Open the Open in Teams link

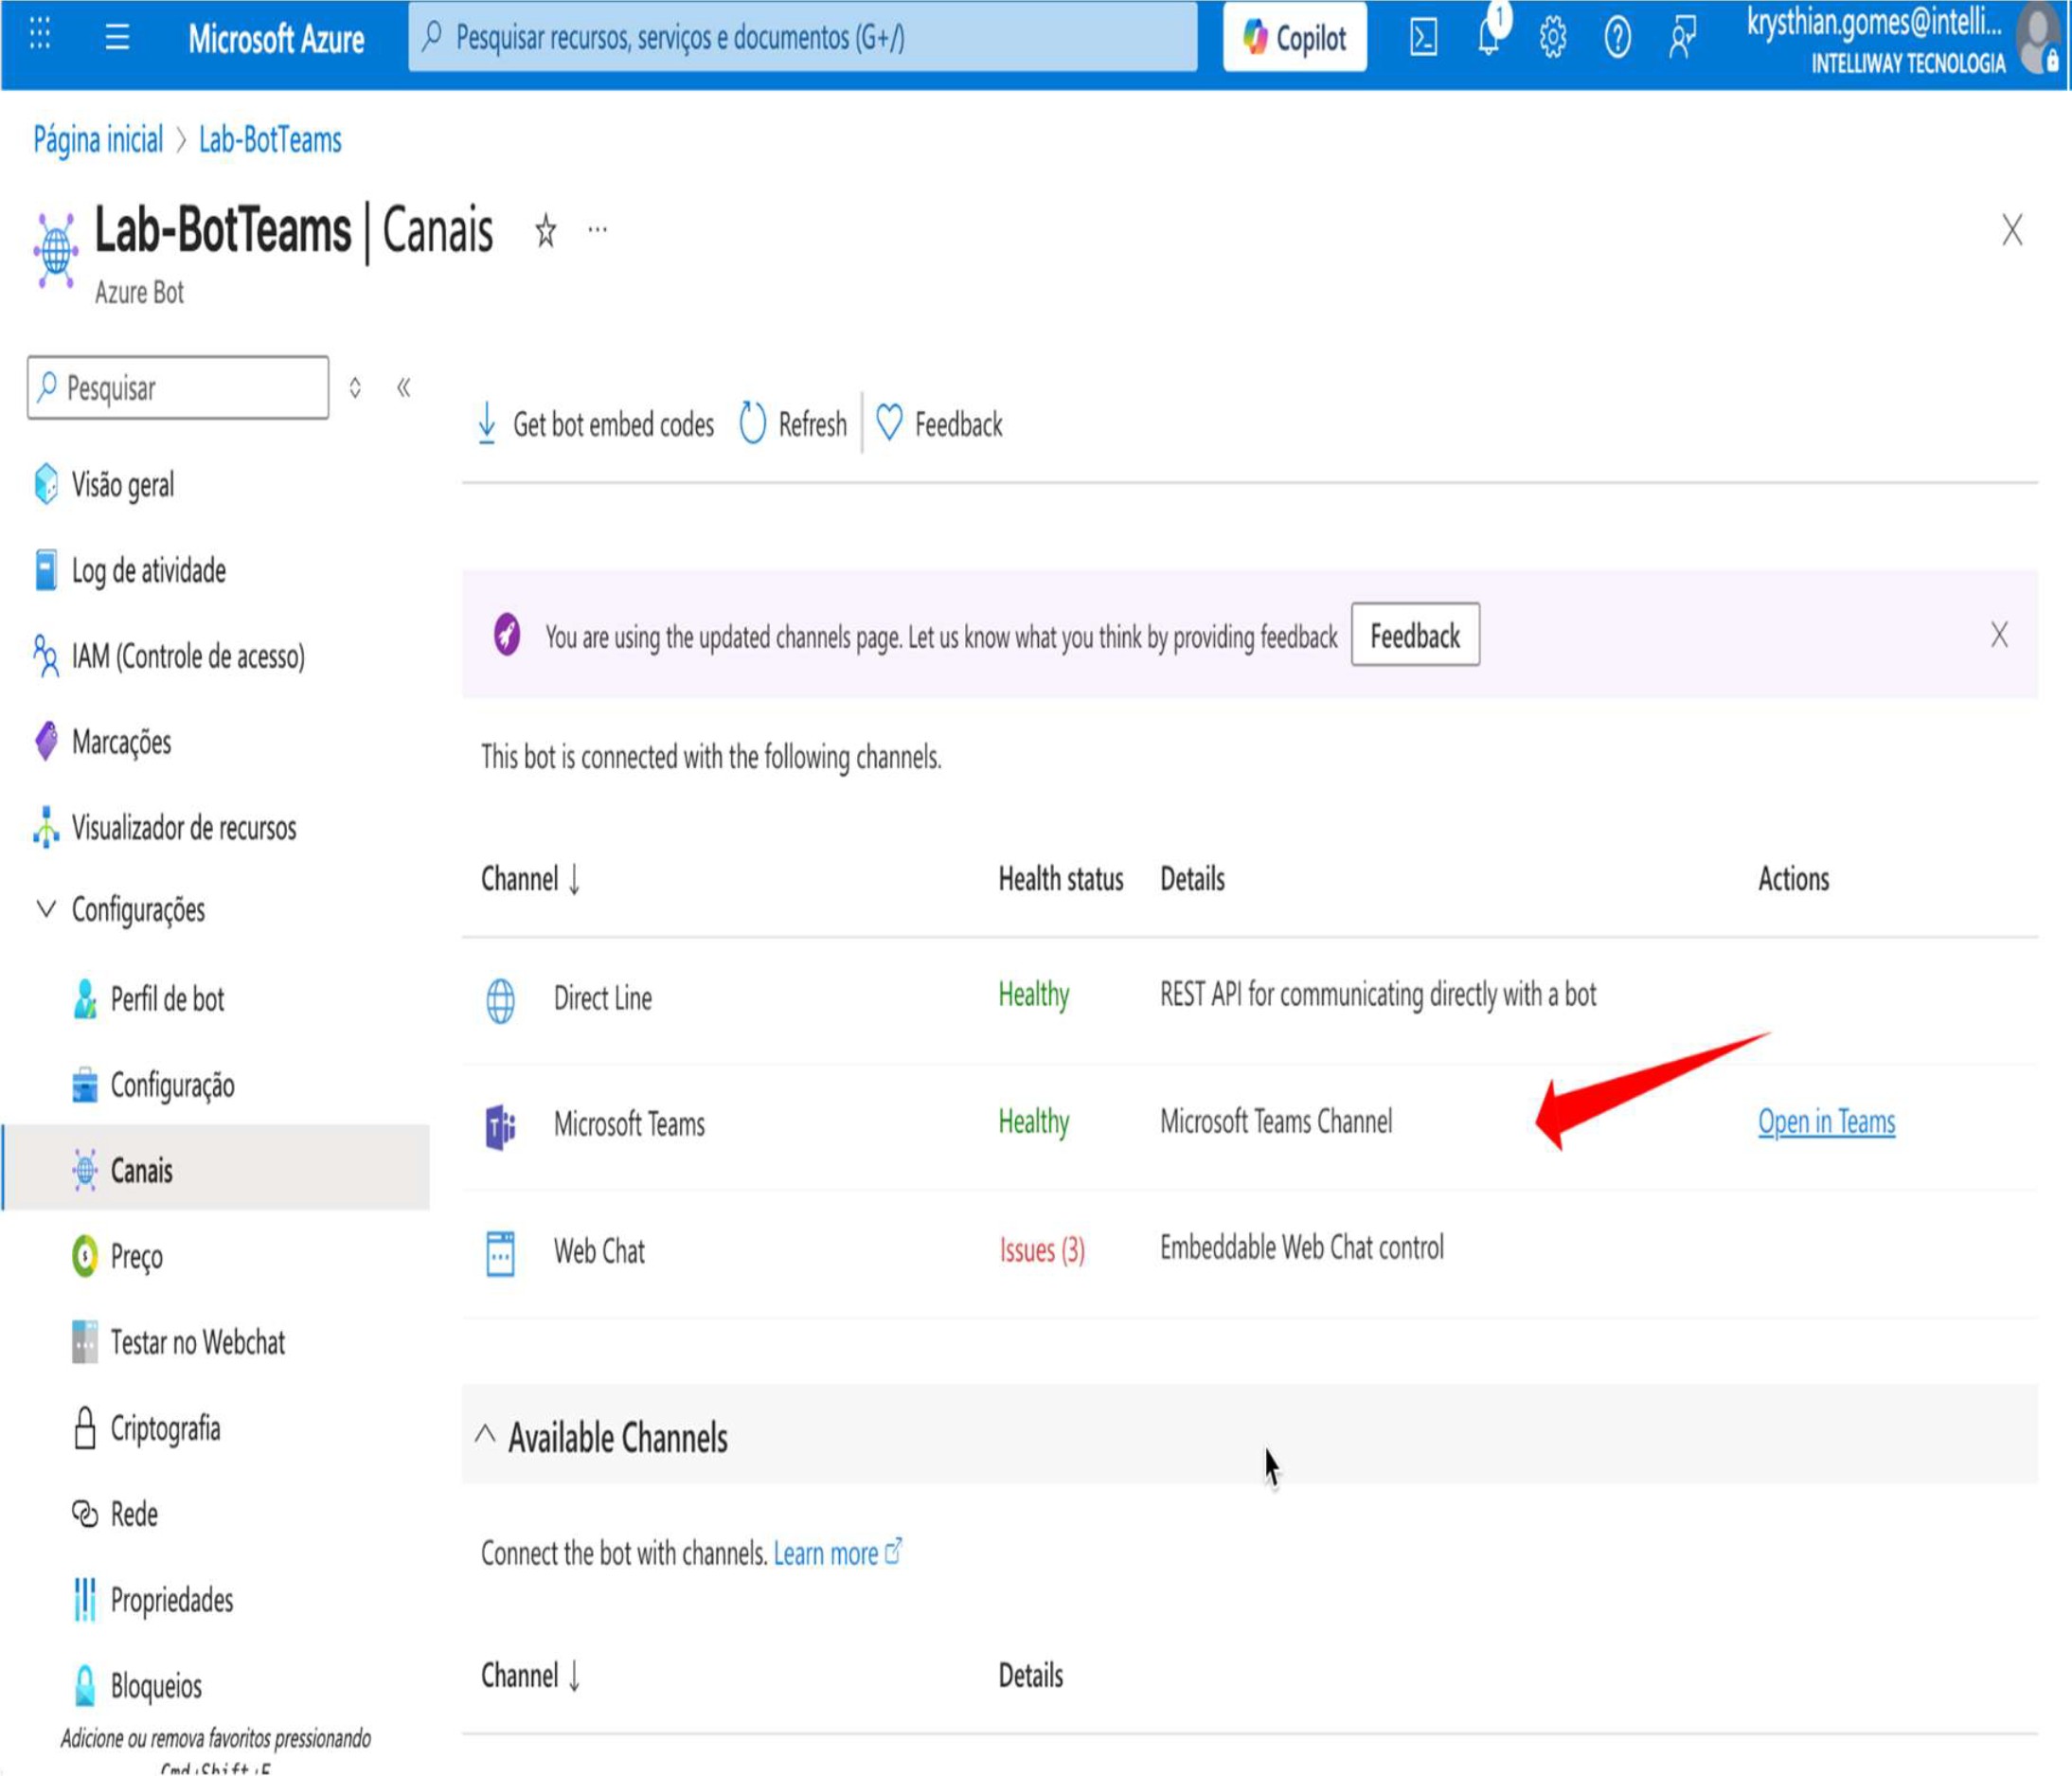pyautogui.click(x=1826, y=1123)
